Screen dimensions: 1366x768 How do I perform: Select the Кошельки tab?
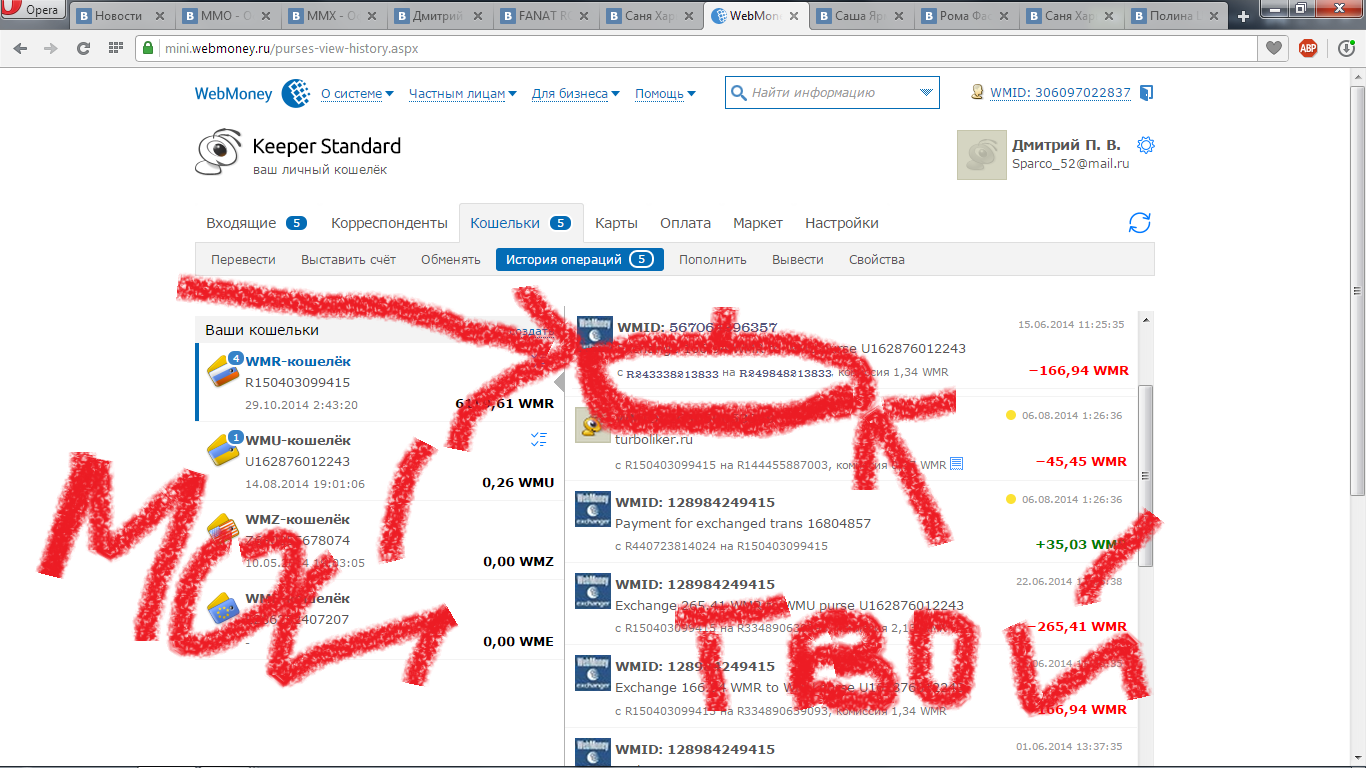tap(521, 223)
